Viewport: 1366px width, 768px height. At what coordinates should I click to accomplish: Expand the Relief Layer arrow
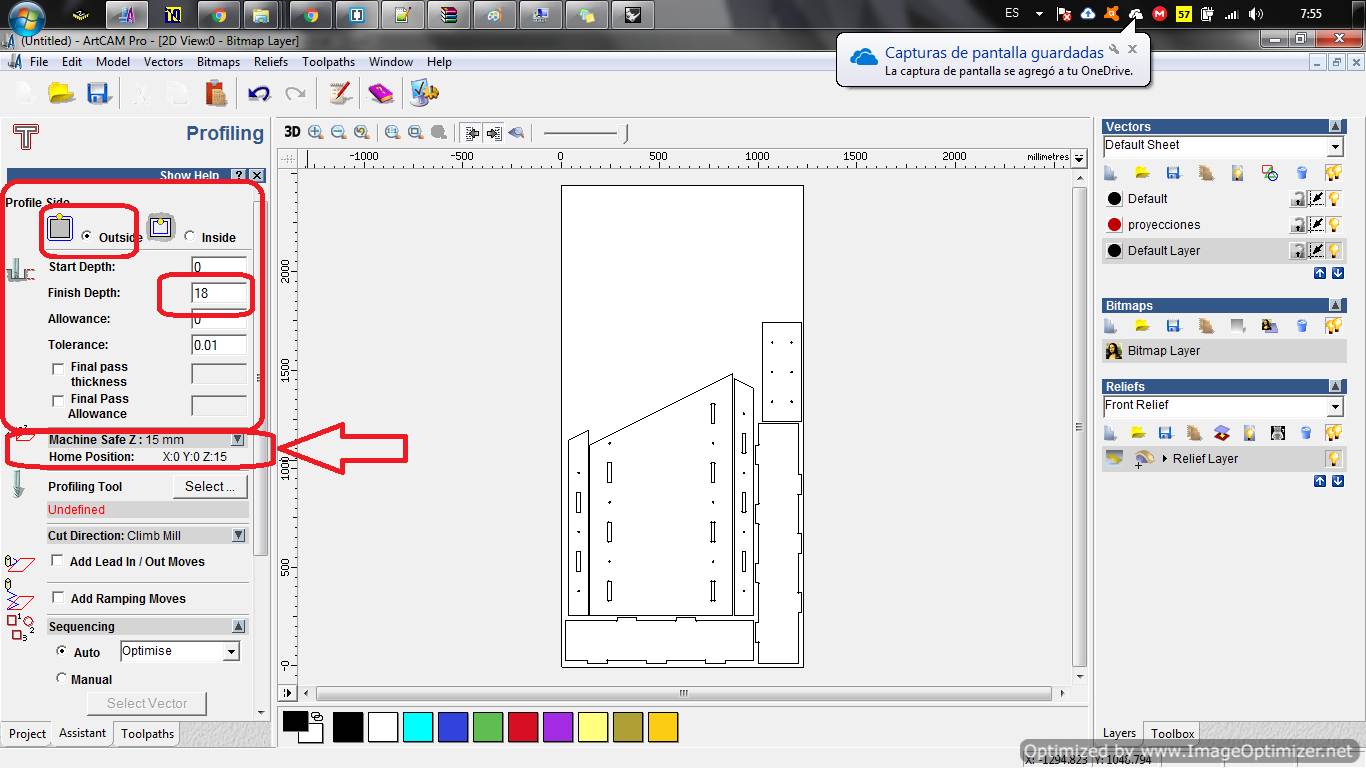(1165, 459)
